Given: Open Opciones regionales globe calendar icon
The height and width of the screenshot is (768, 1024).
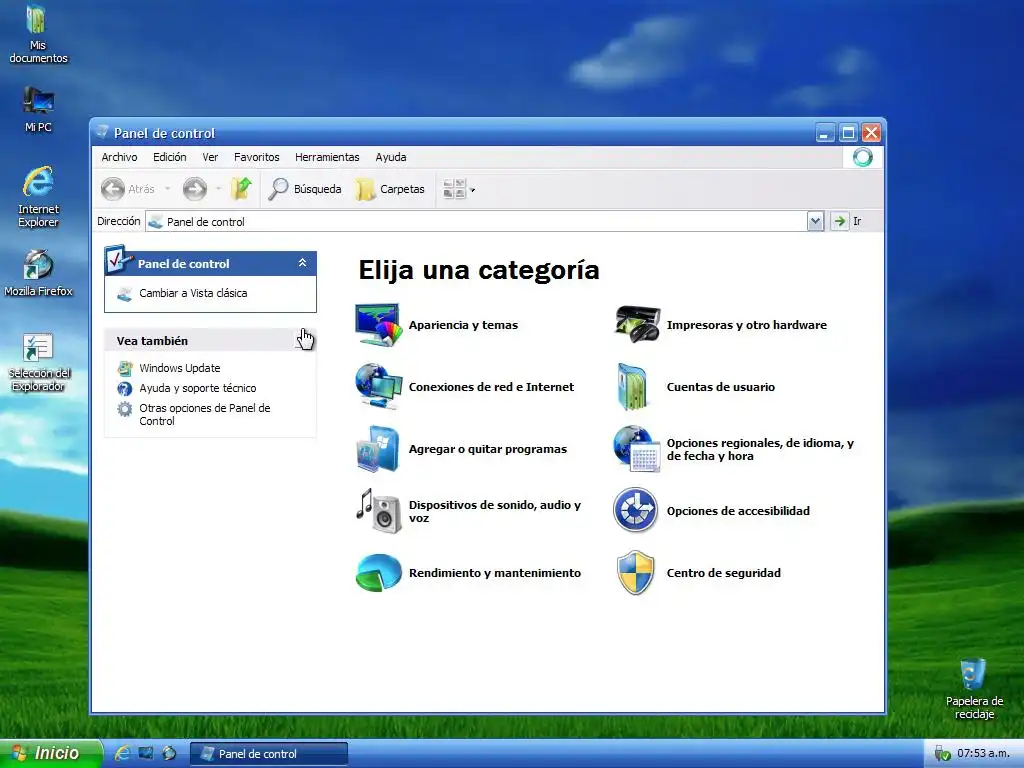Looking at the screenshot, I should click(636, 449).
